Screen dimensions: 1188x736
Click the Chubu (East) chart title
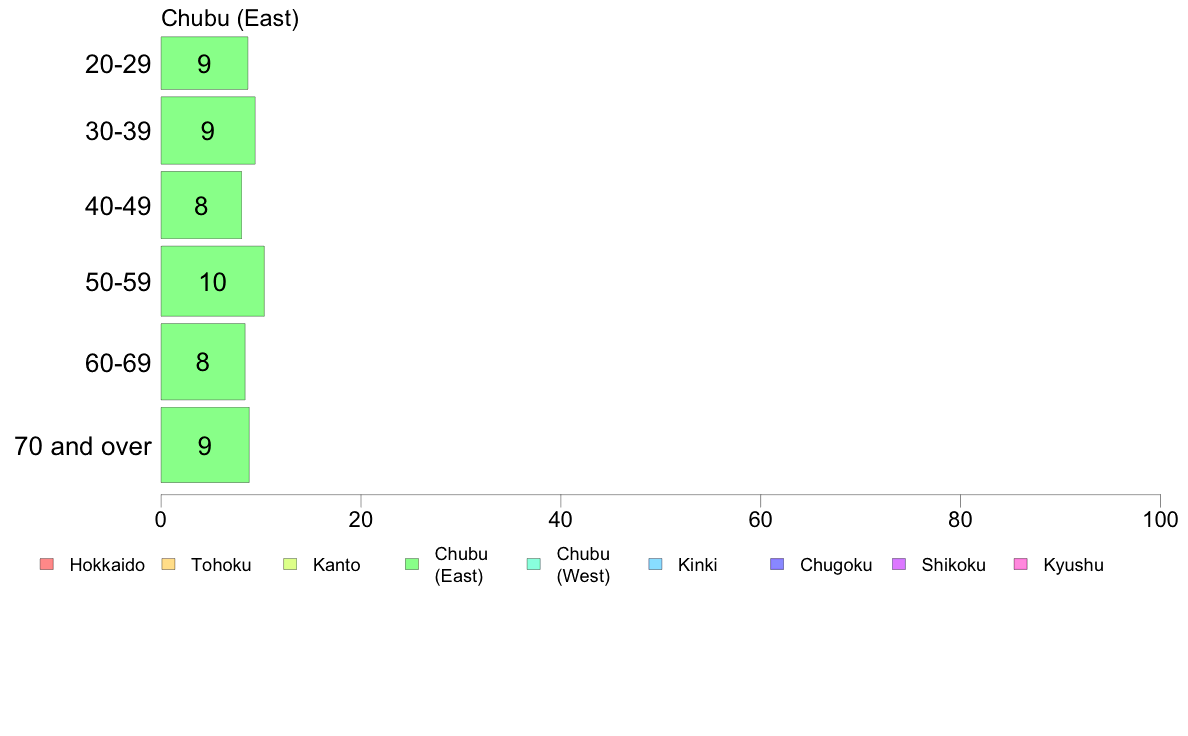230,18
